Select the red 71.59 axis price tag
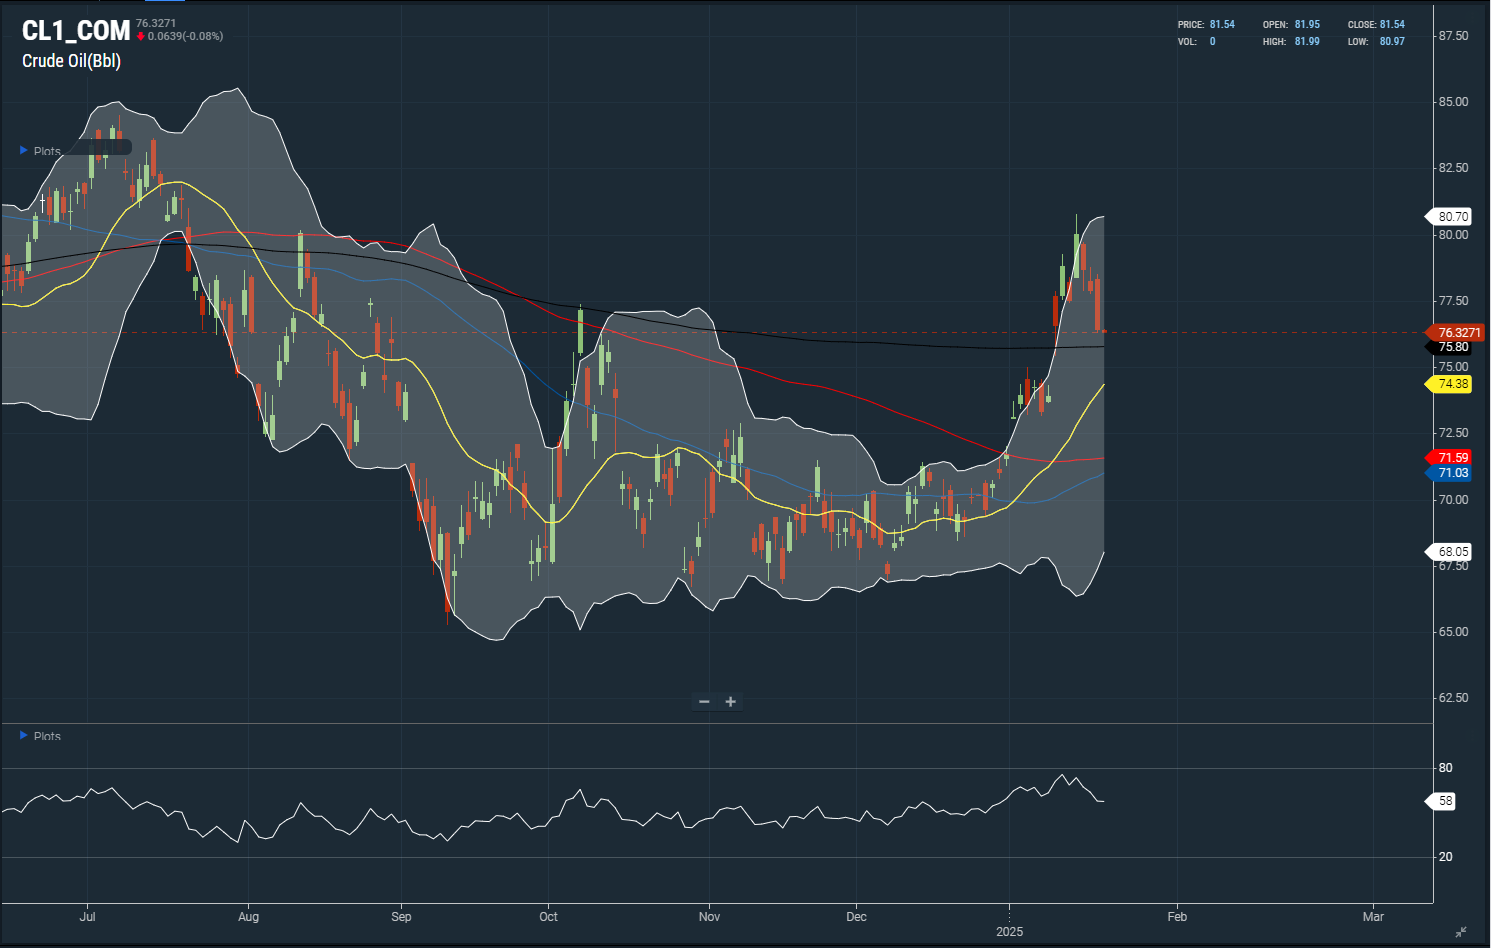Viewport: 1491px width, 948px height. click(1451, 458)
